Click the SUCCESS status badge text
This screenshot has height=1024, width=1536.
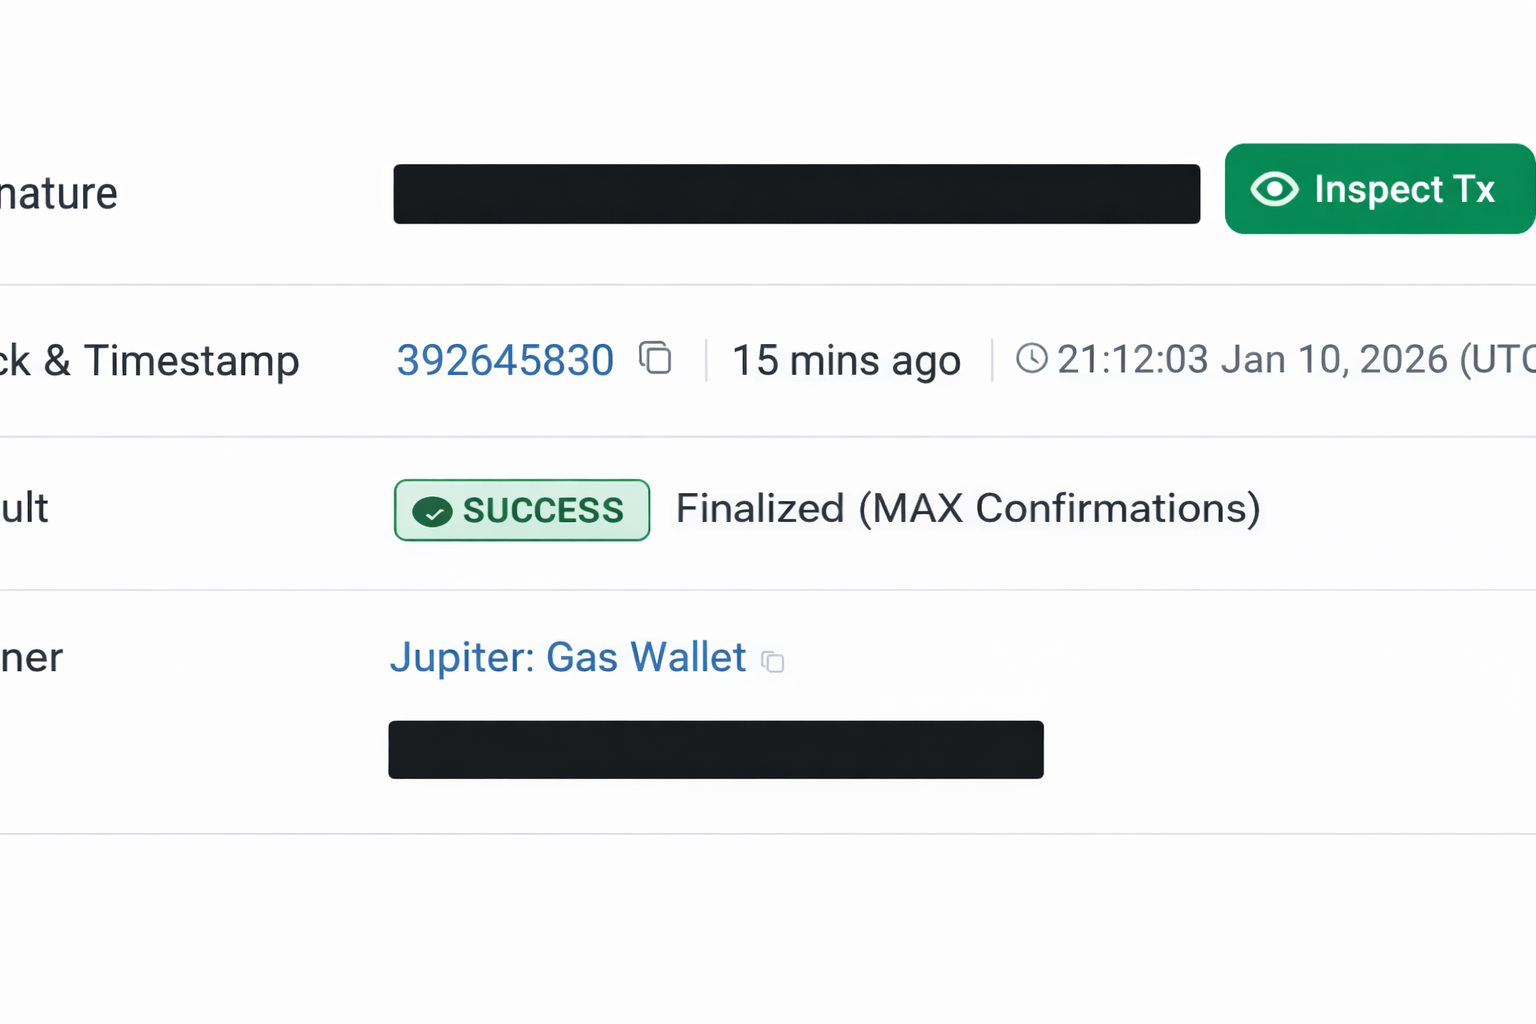[543, 511]
